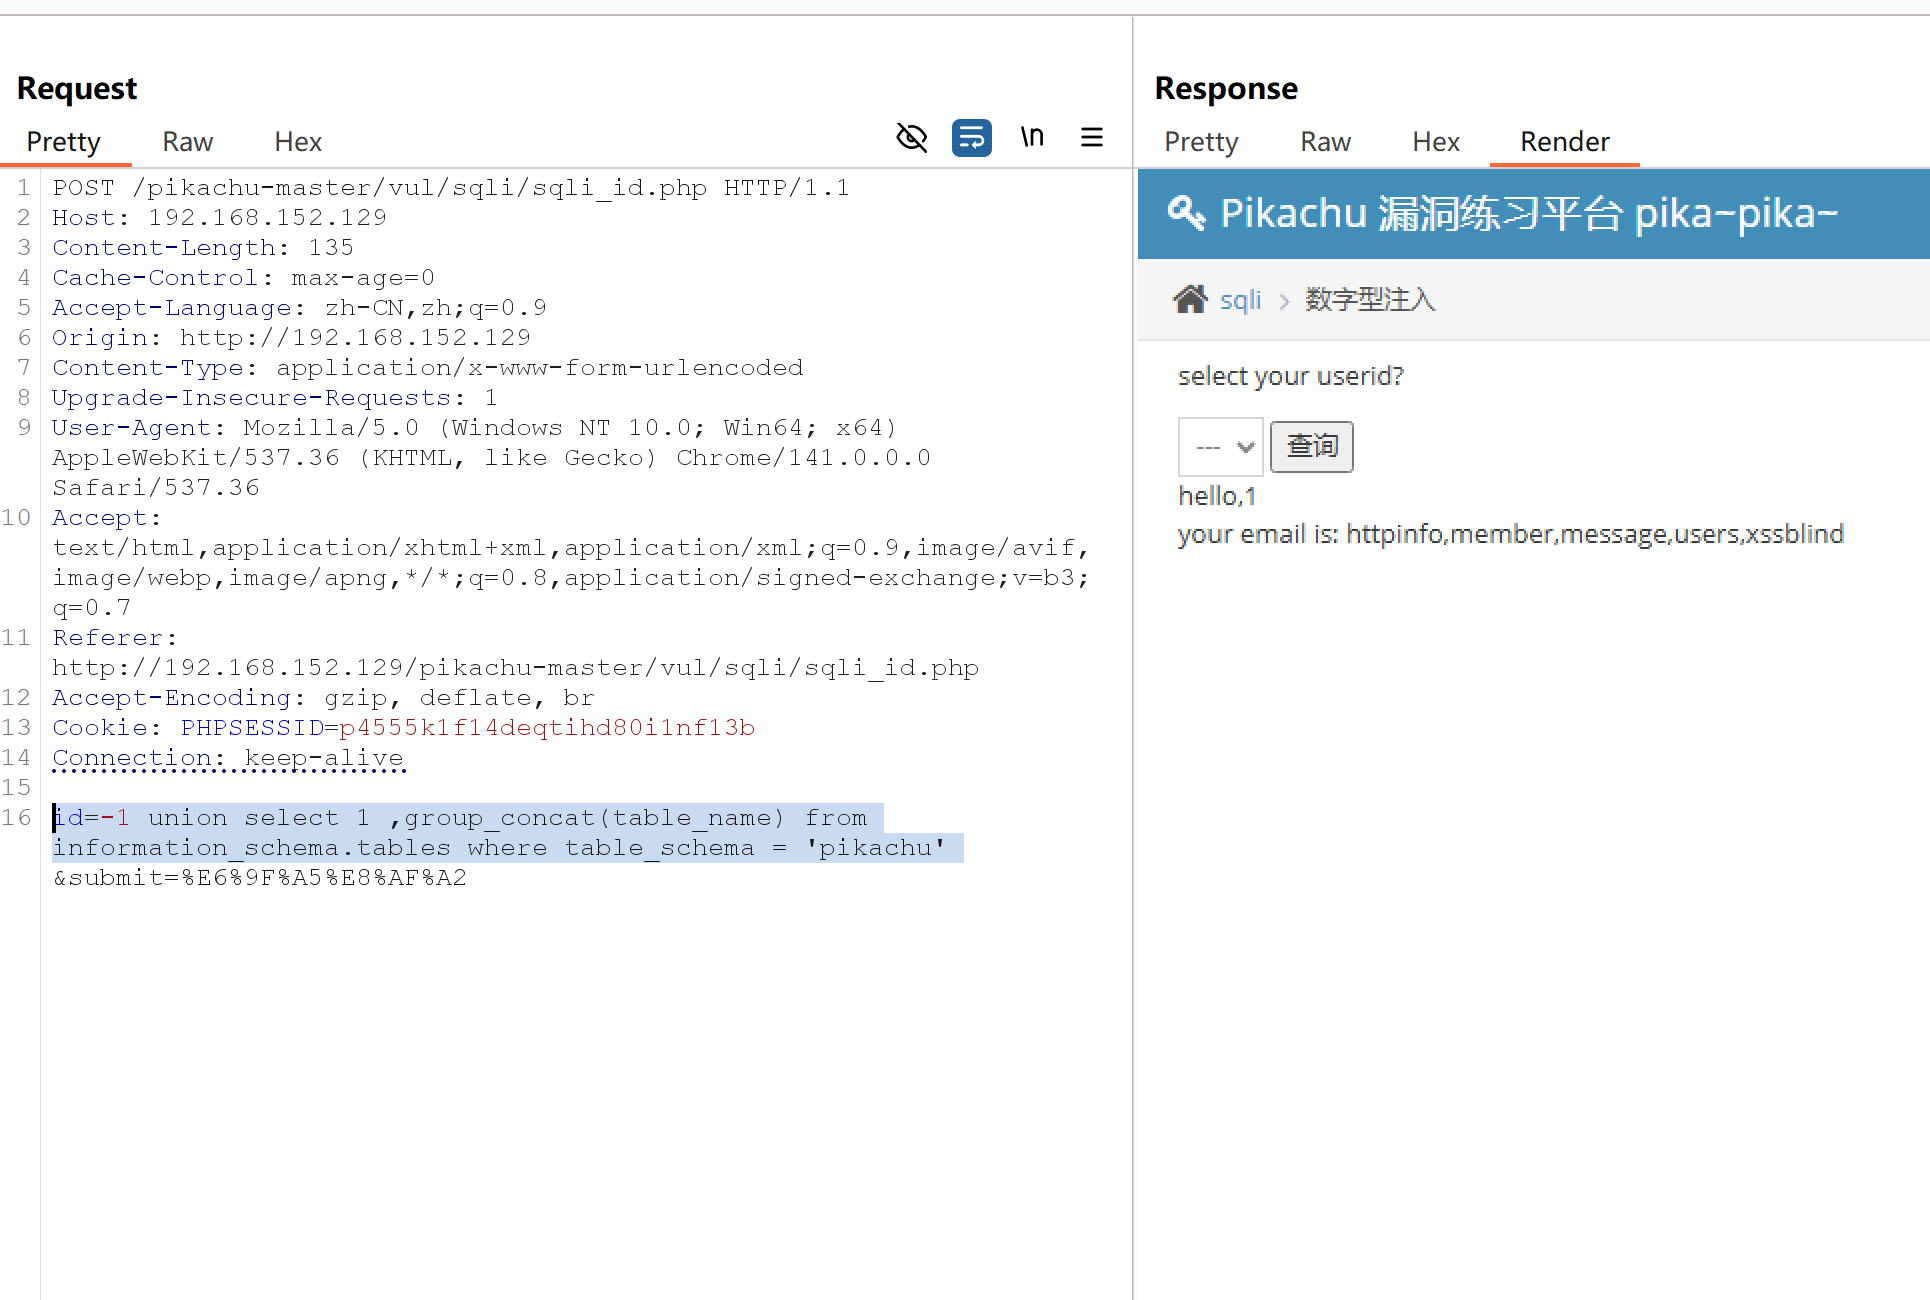Image resolution: width=1930 pixels, height=1300 pixels.
Task: Click the key icon in Pikachu header
Action: [x=1186, y=213]
